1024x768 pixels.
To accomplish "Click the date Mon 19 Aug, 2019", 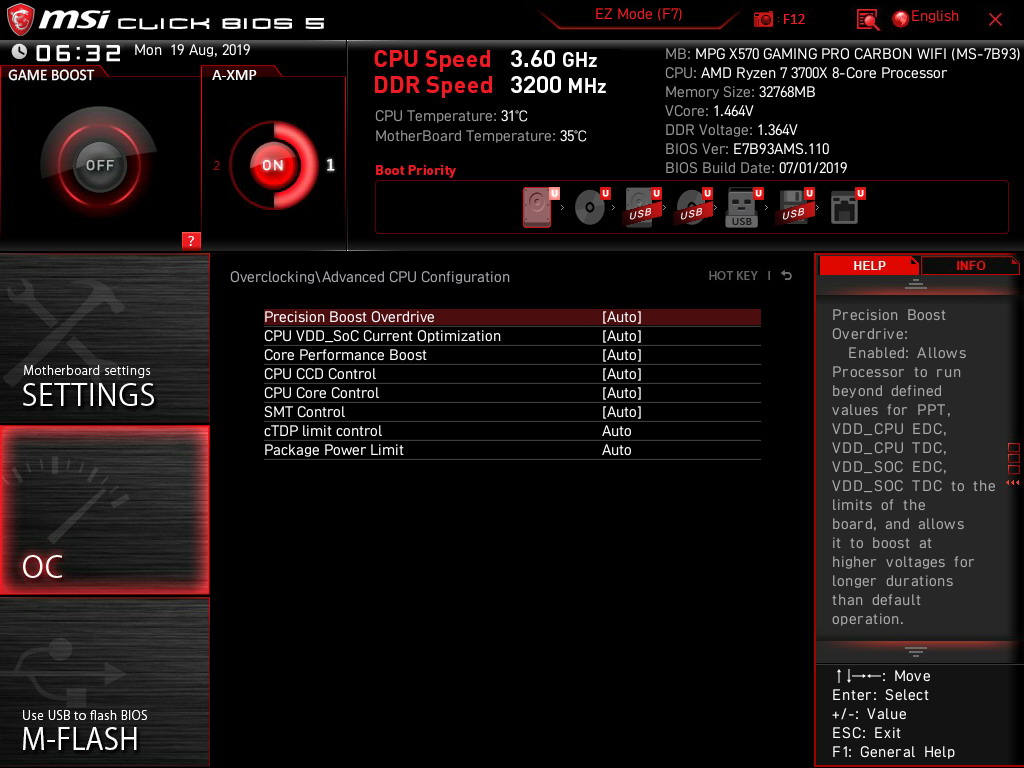I will click(x=192, y=50).
